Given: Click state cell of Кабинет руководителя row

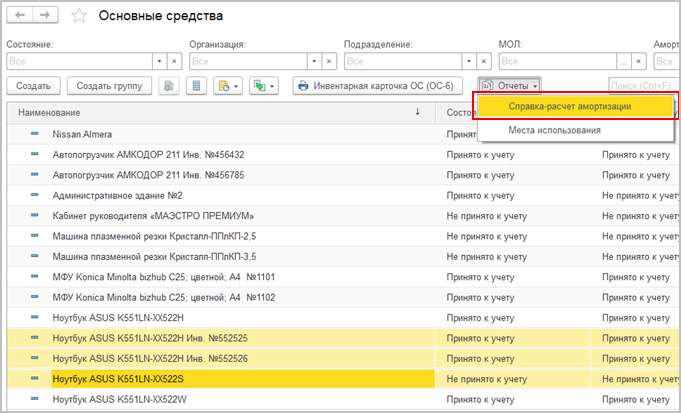Looking at the screenshot, I should [513, 216].
